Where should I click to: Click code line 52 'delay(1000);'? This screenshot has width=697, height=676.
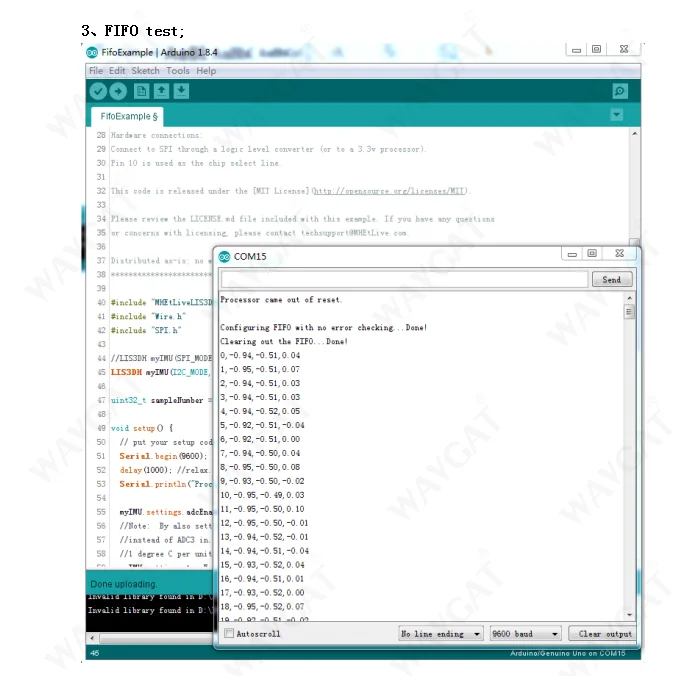145,470
